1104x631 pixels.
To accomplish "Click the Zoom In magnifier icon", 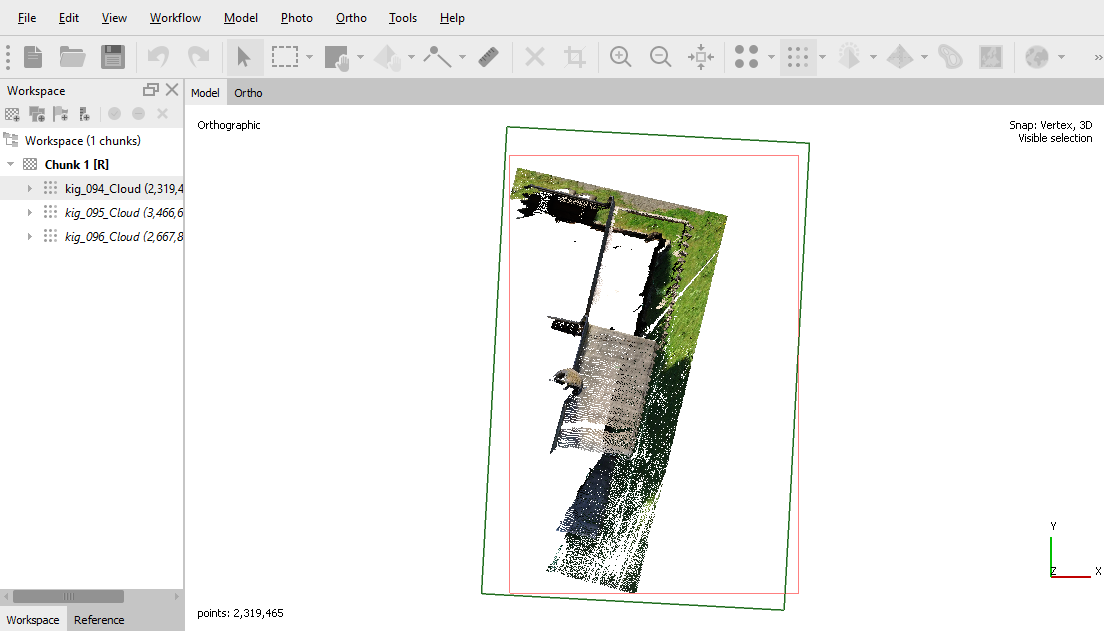I will tap(620, 57).
